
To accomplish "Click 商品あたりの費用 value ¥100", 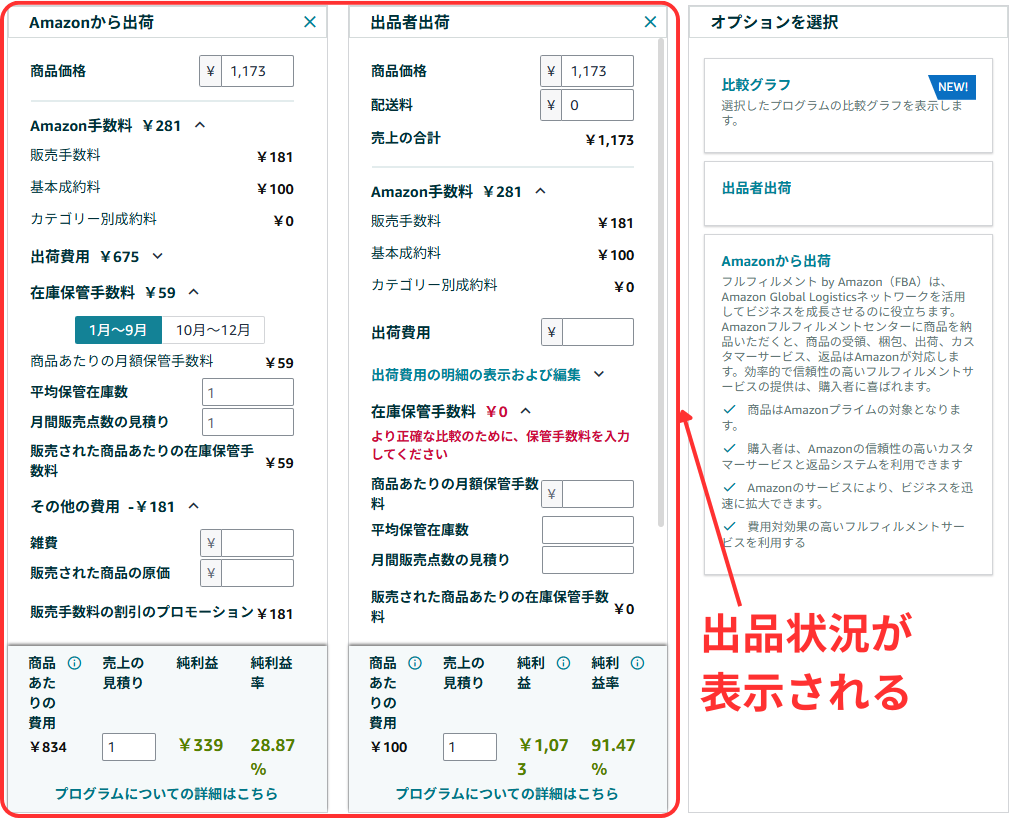I will pos(389,747).
